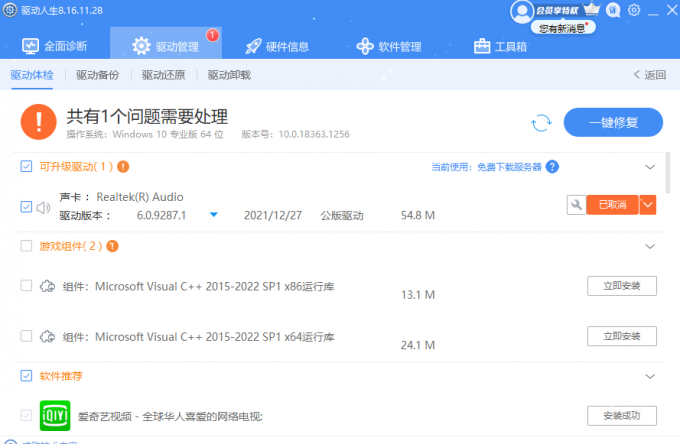680x444 pixels.
Task: Click the 会员享特权 crown icon
Action: tap(592, 9)
